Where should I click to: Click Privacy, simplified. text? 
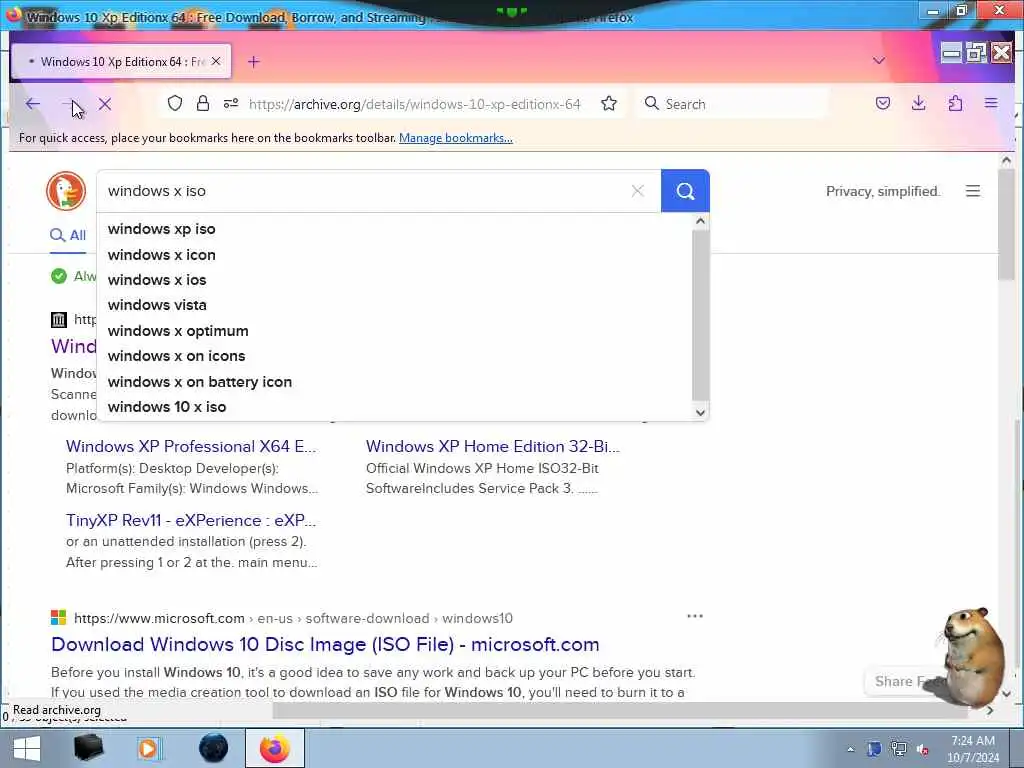pos(883,191)
